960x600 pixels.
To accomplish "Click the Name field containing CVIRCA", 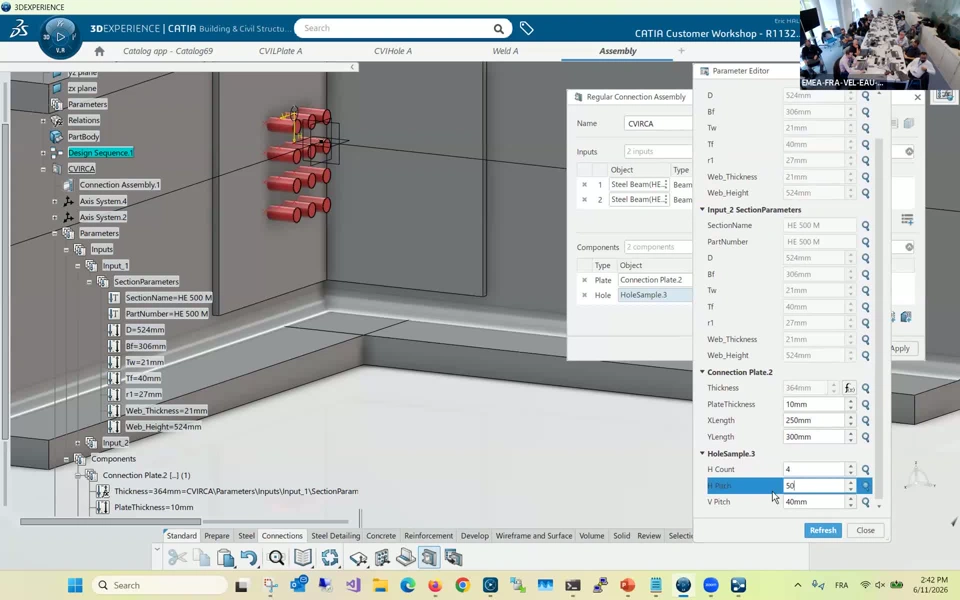I will point(658,124).
